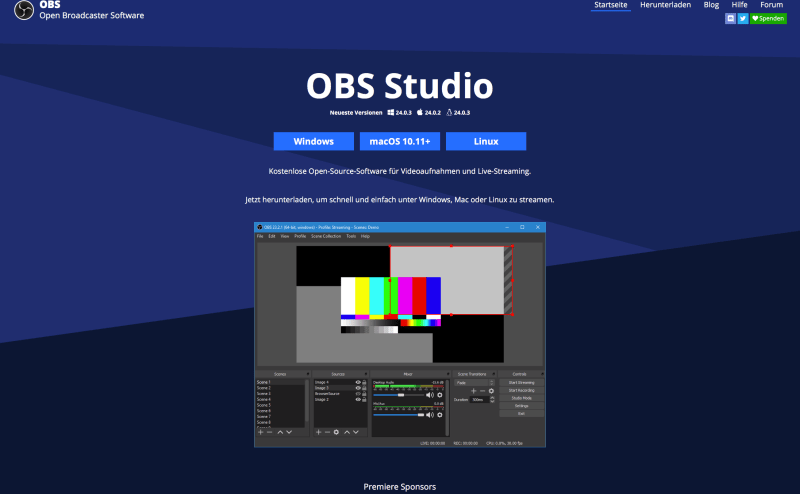Screen dimensions: 800x494
Task: Click the Windows logo version 24.0.3
Action: point(391,113)
